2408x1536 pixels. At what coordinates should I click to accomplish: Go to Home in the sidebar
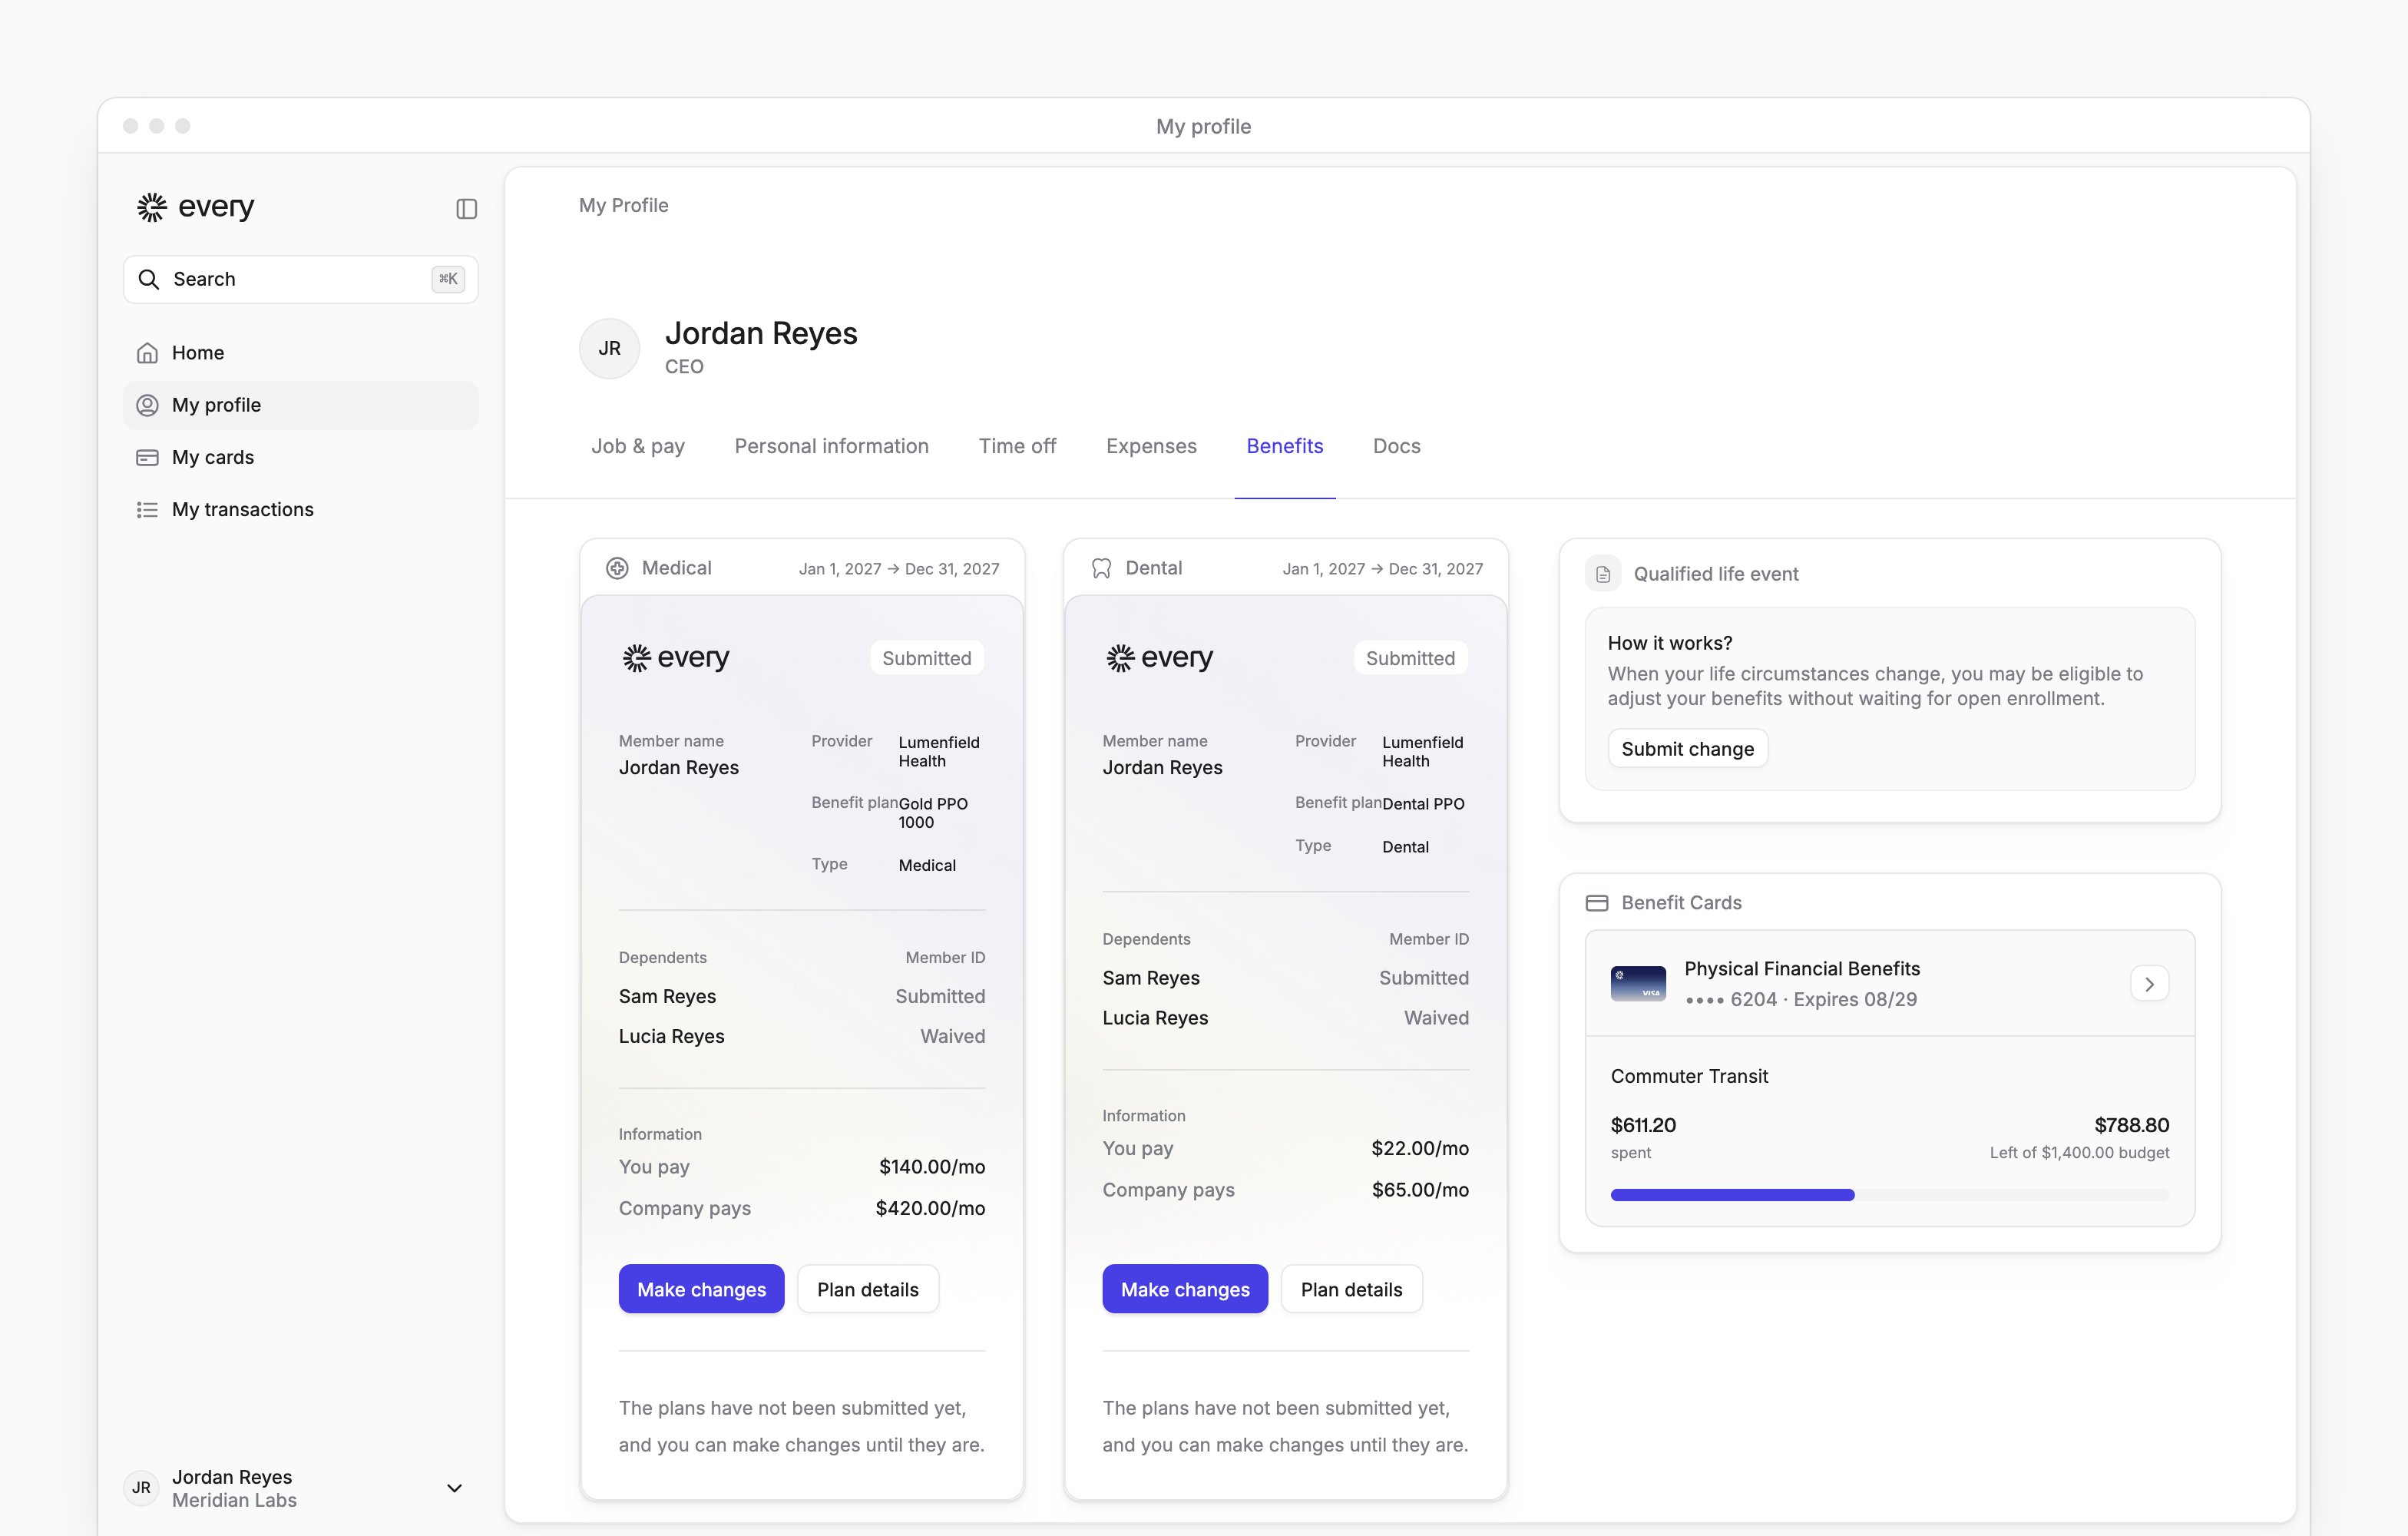point(300,353)
